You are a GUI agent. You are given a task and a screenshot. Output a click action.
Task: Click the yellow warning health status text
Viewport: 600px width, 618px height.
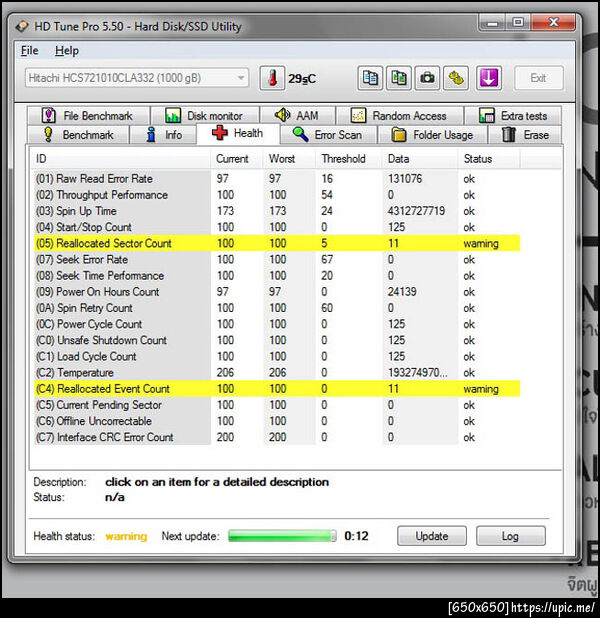point(126,536)
